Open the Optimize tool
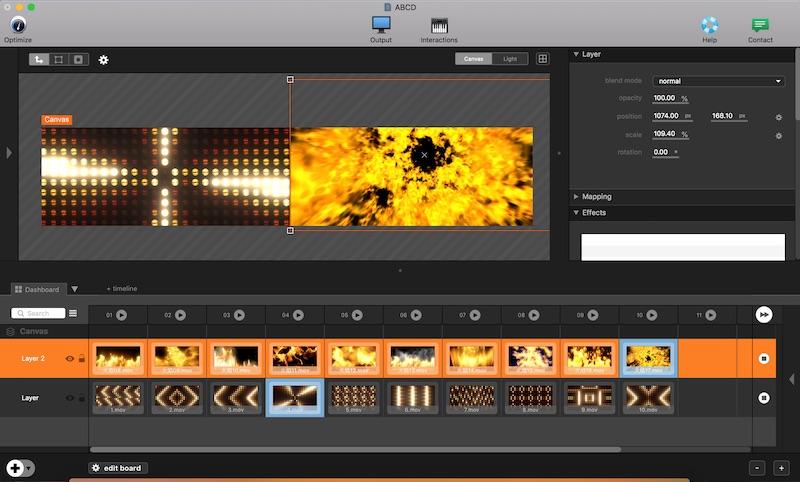Image resolution: width=800 pixels, height=482 pixels. [18, 30]
